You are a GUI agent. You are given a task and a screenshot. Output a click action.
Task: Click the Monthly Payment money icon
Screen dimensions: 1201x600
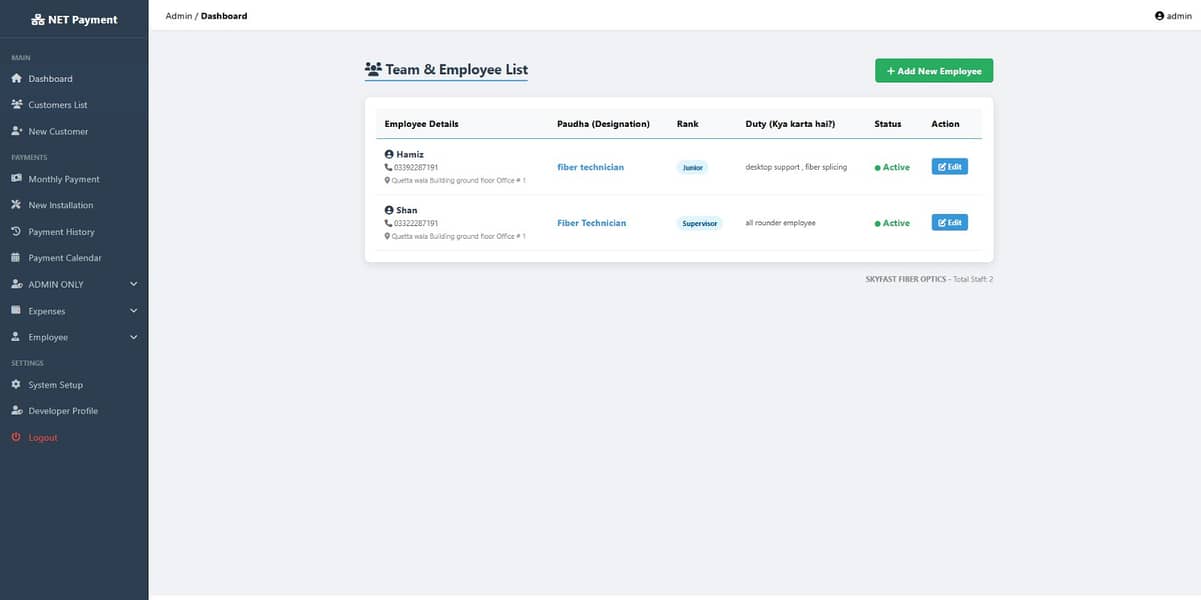point(16,179)
